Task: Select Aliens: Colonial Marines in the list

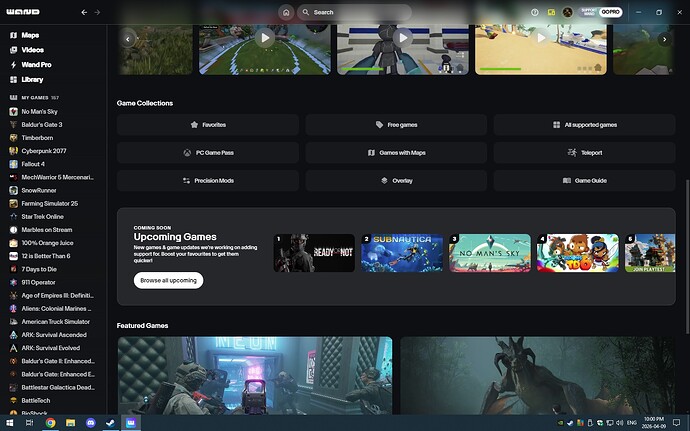Action: 56,309
